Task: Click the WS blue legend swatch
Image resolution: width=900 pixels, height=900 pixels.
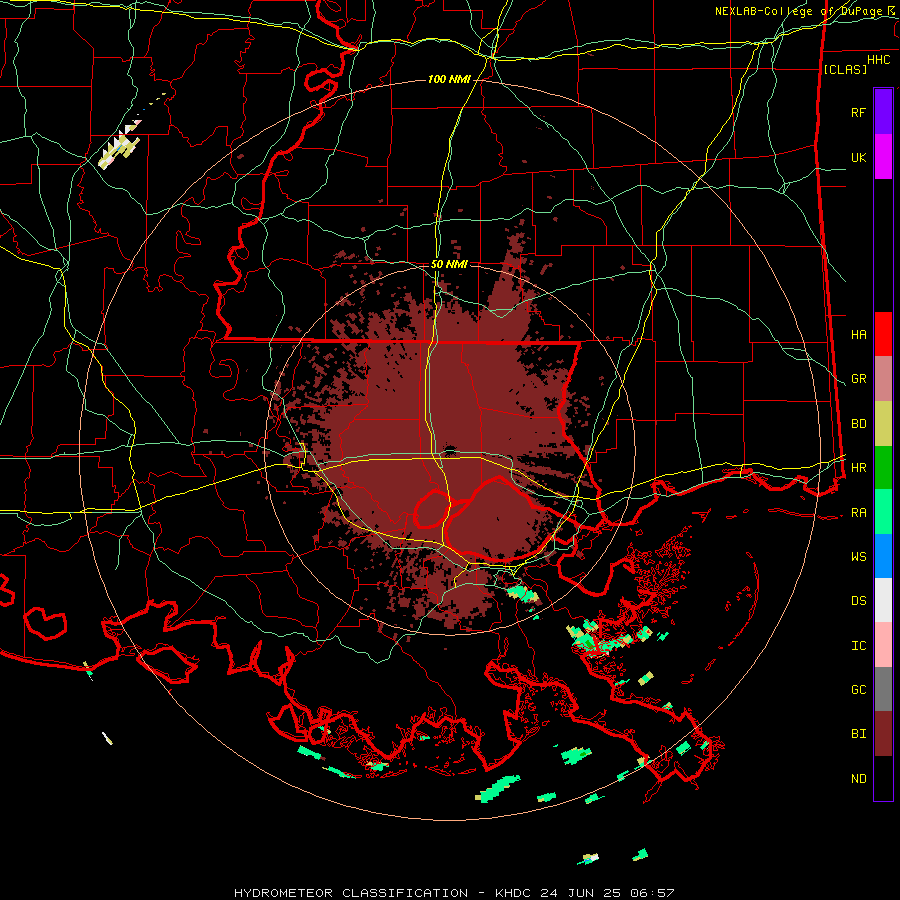Action: click(883, 556)
